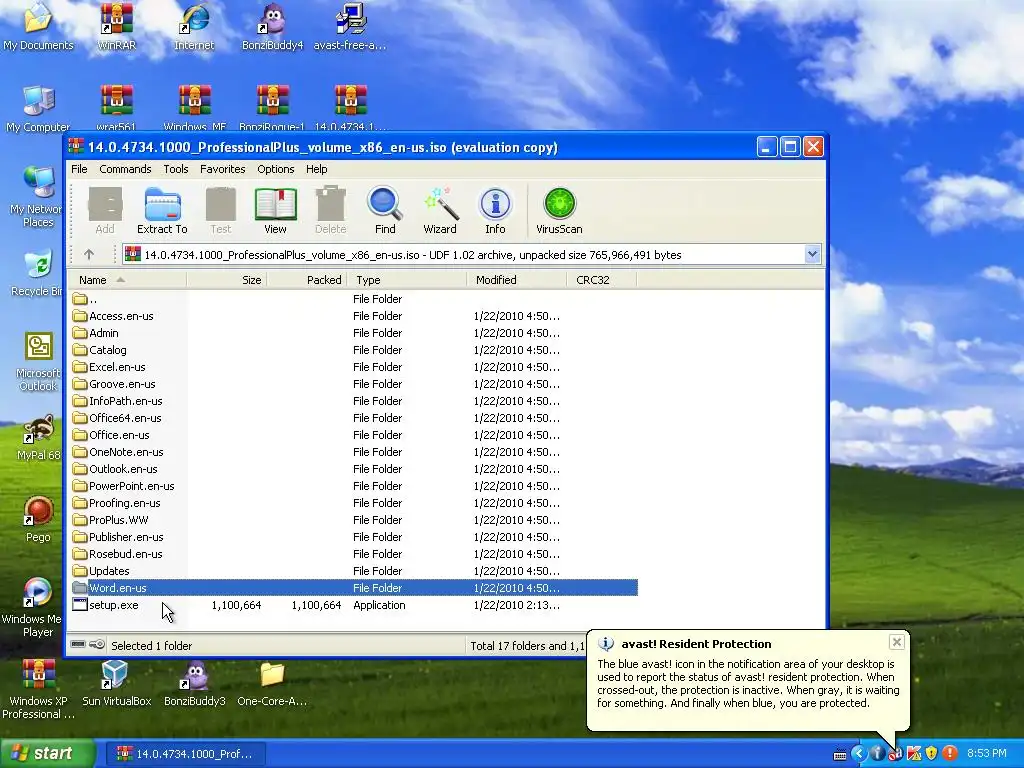Select the PowerPoint.en-us folder
1024x768 pixels.
click(x=353, y=486)
